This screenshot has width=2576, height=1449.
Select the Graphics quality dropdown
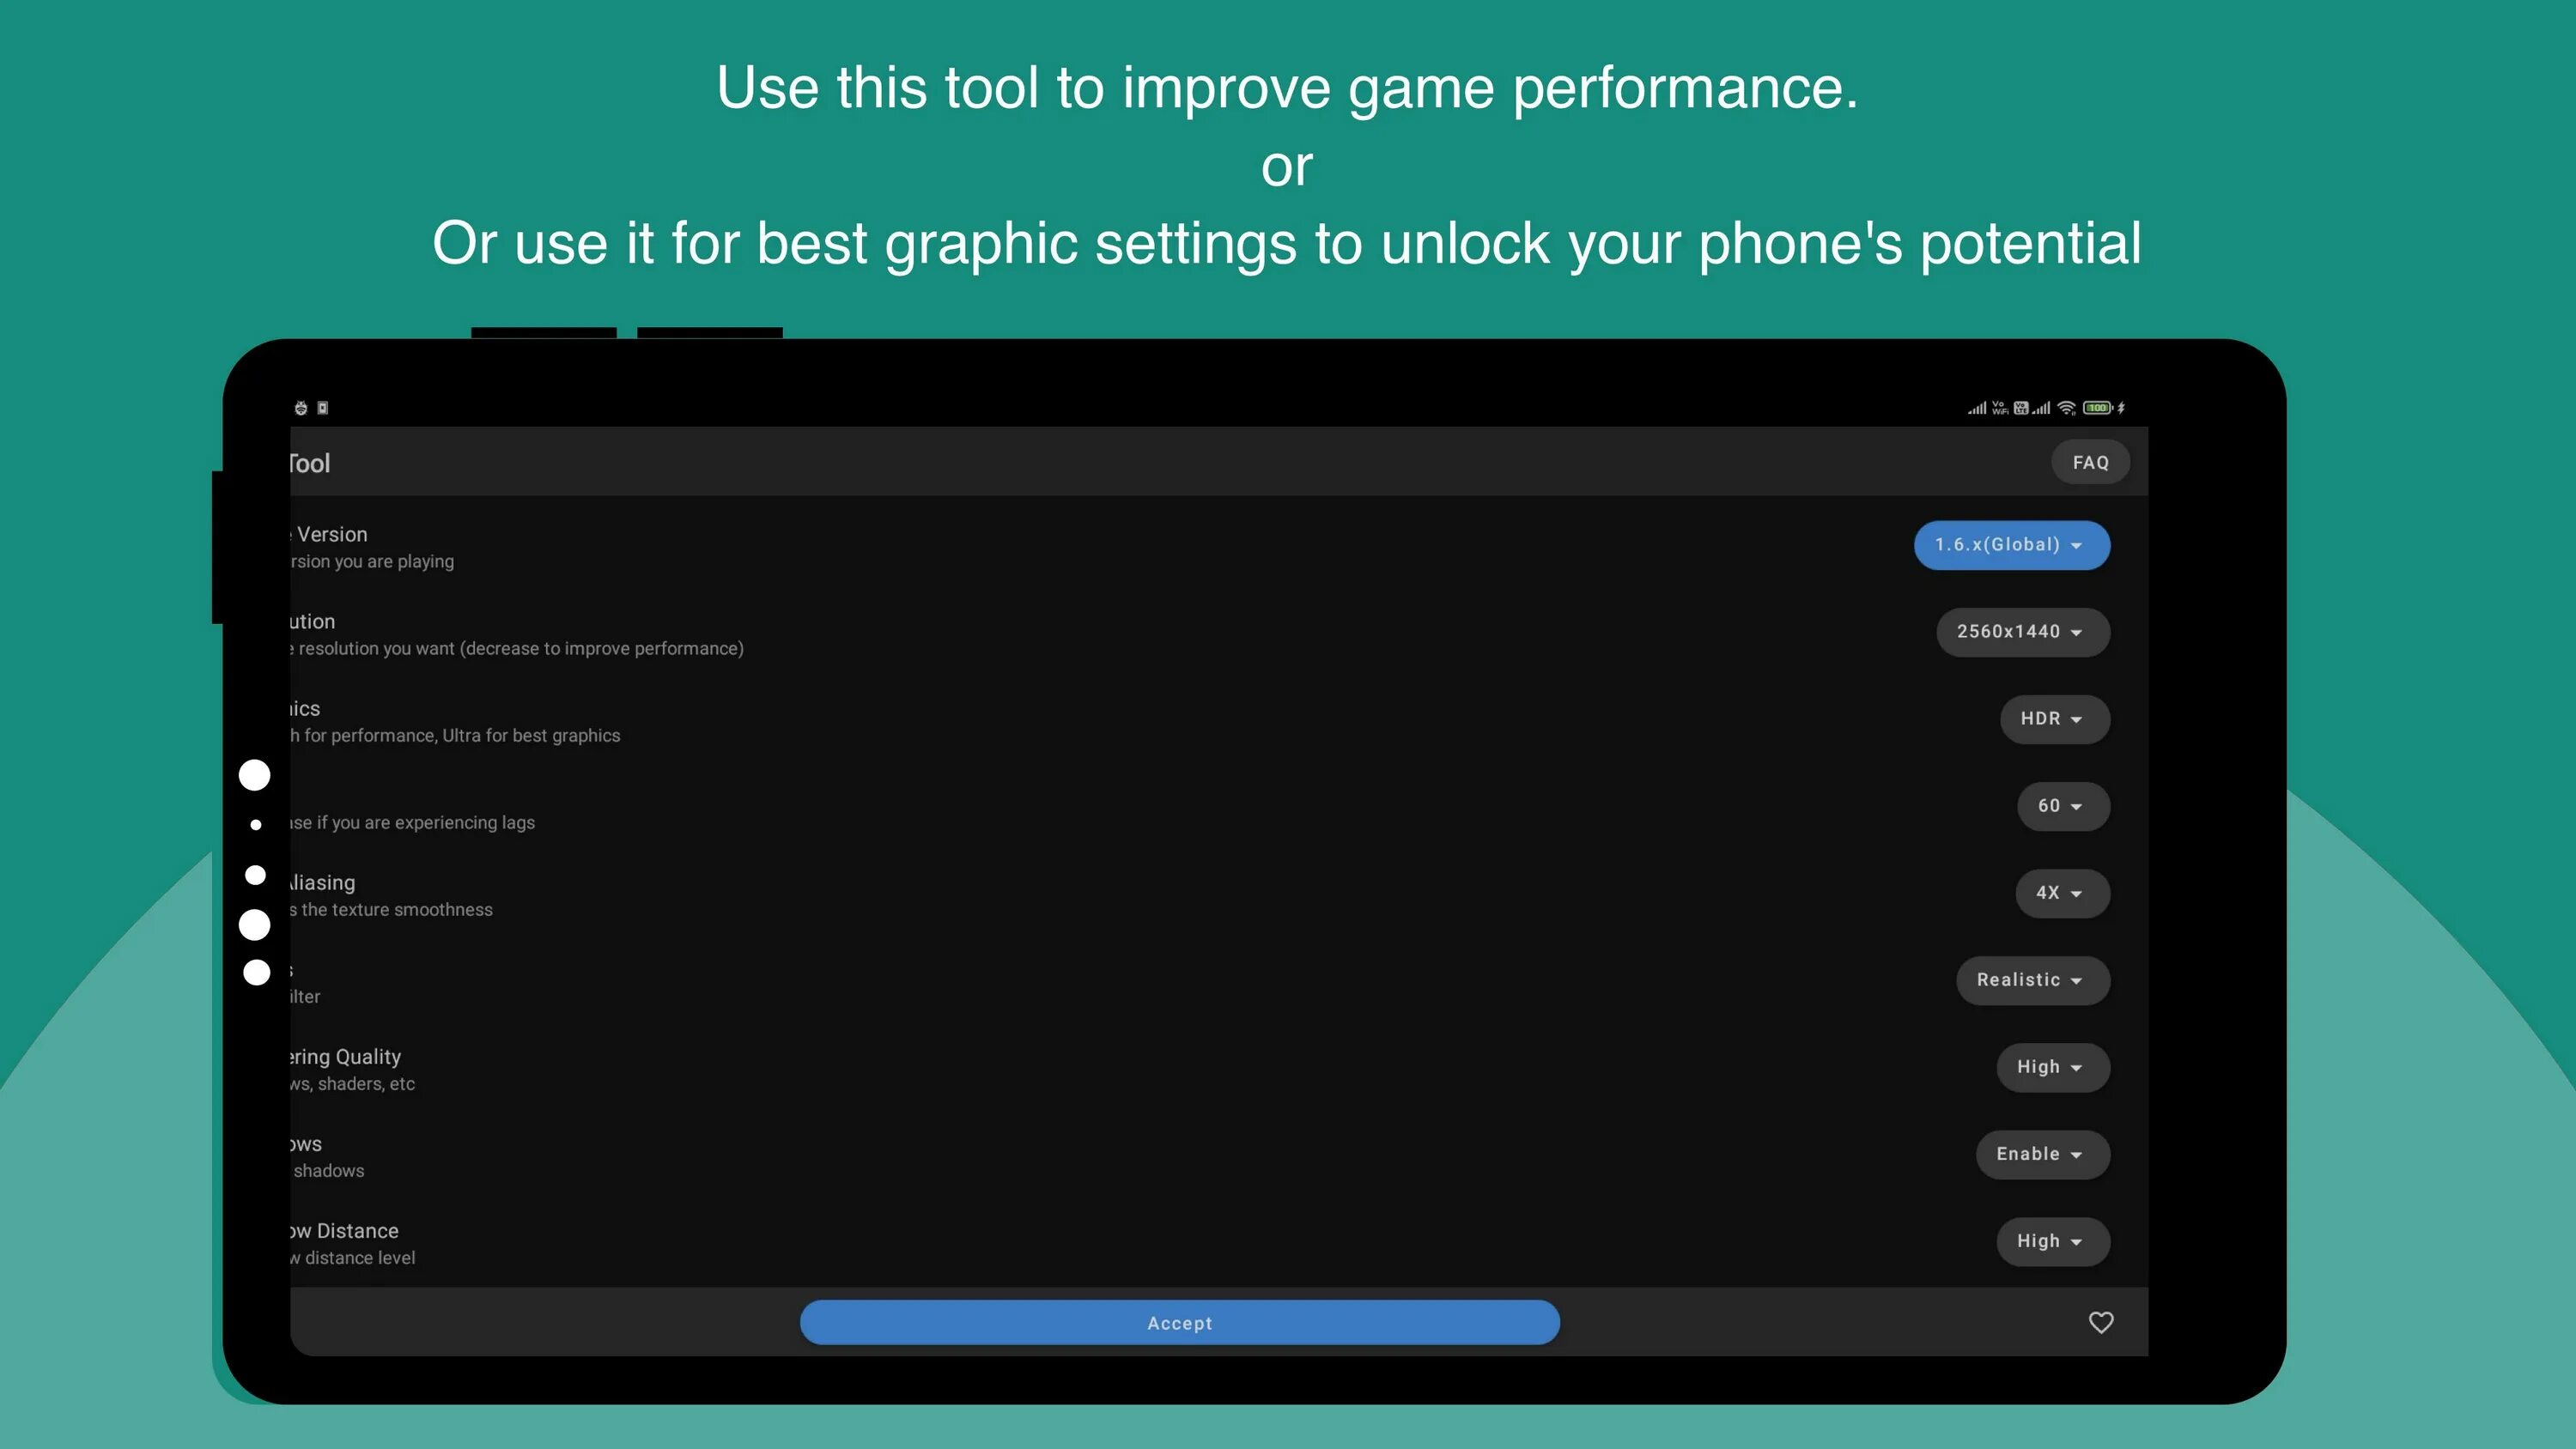coord(2050,718)
